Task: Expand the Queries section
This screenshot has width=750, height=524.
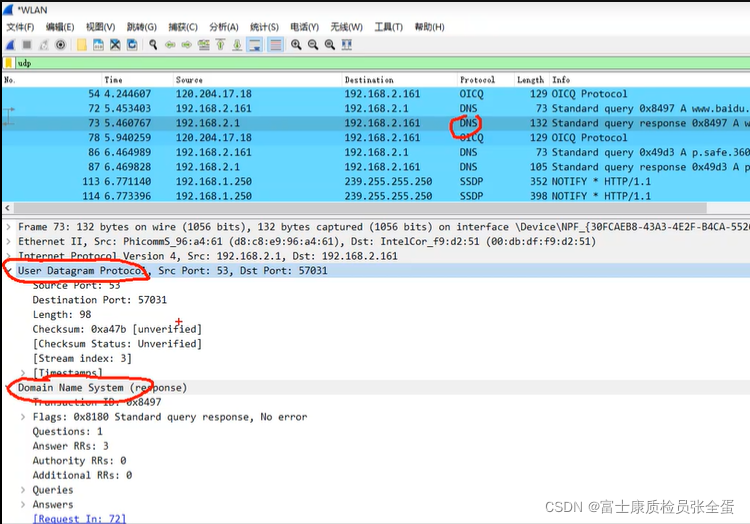Action: click(23, 490)
